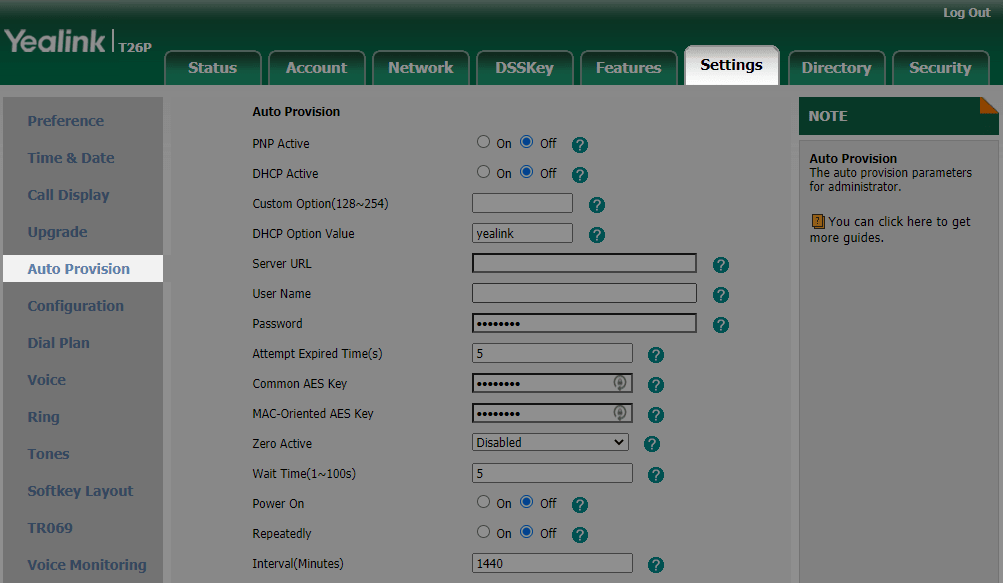Switch to the Features tab

point(629,68)
